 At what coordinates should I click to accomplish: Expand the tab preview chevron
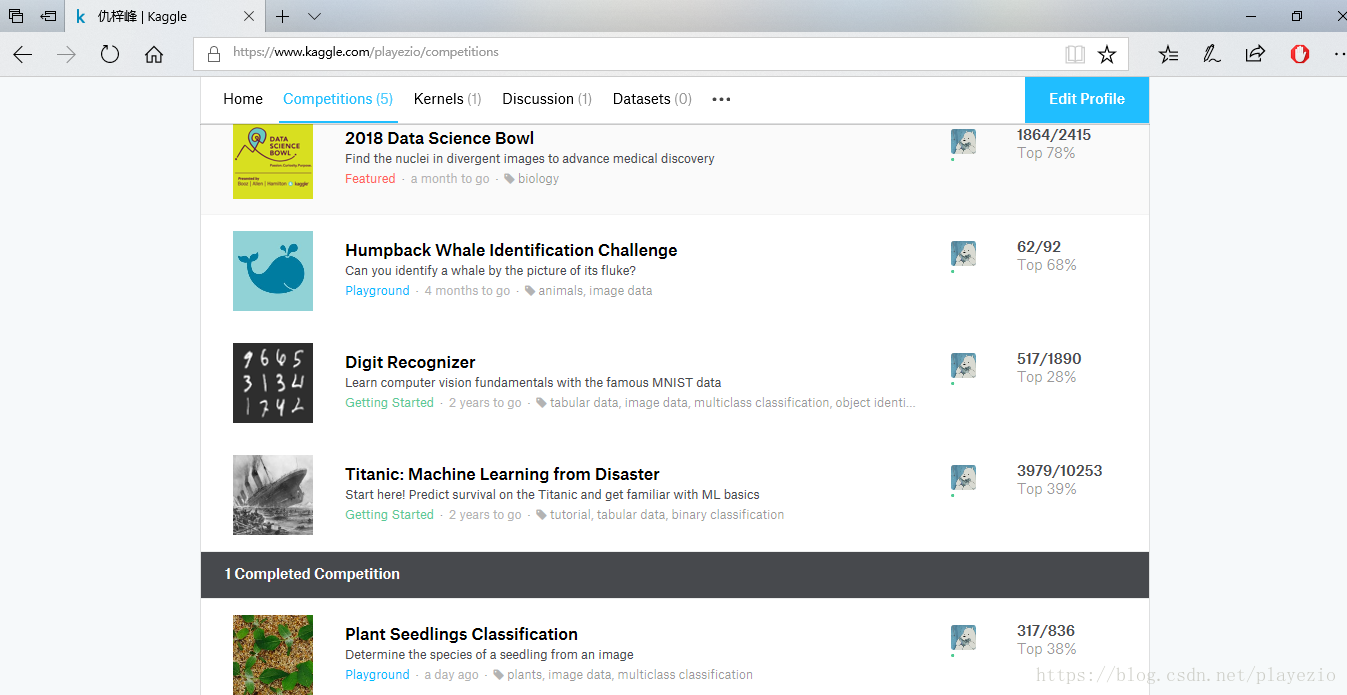(x=314, y=16)
